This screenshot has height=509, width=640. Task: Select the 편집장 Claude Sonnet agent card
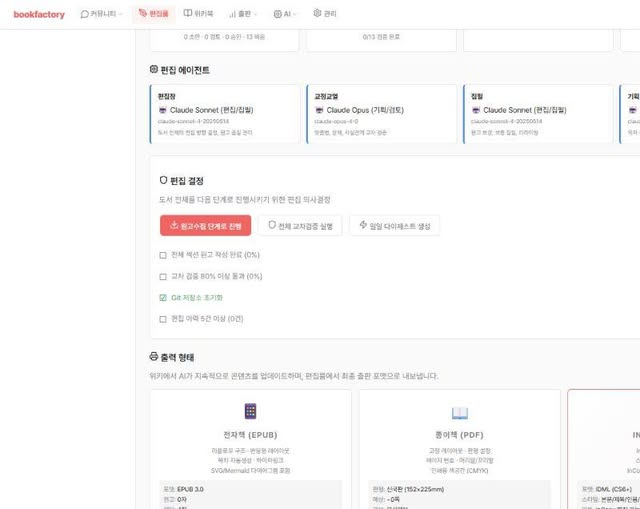tap(224, 114)
